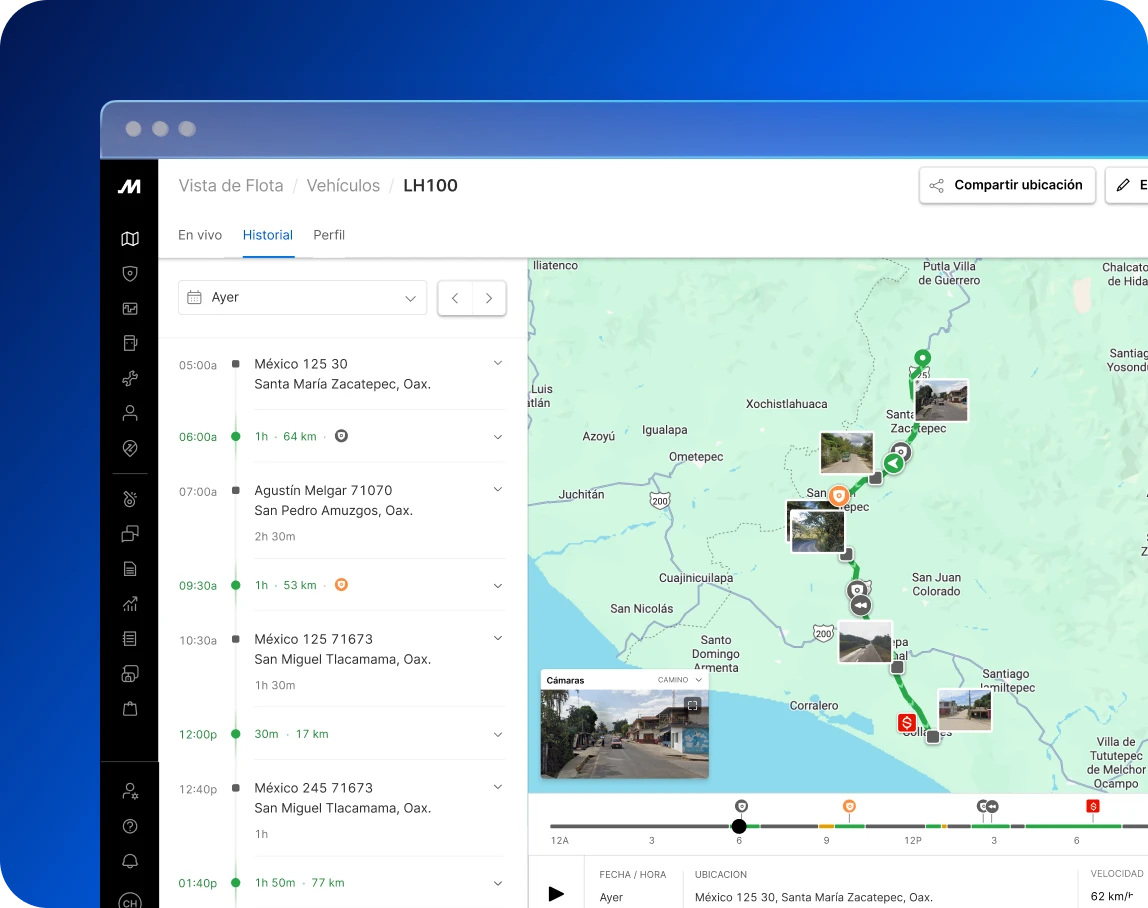Screen dimensions: 1148x908
Task: Click the Compartir ubicación button
Action: (x=1007, y=185)
